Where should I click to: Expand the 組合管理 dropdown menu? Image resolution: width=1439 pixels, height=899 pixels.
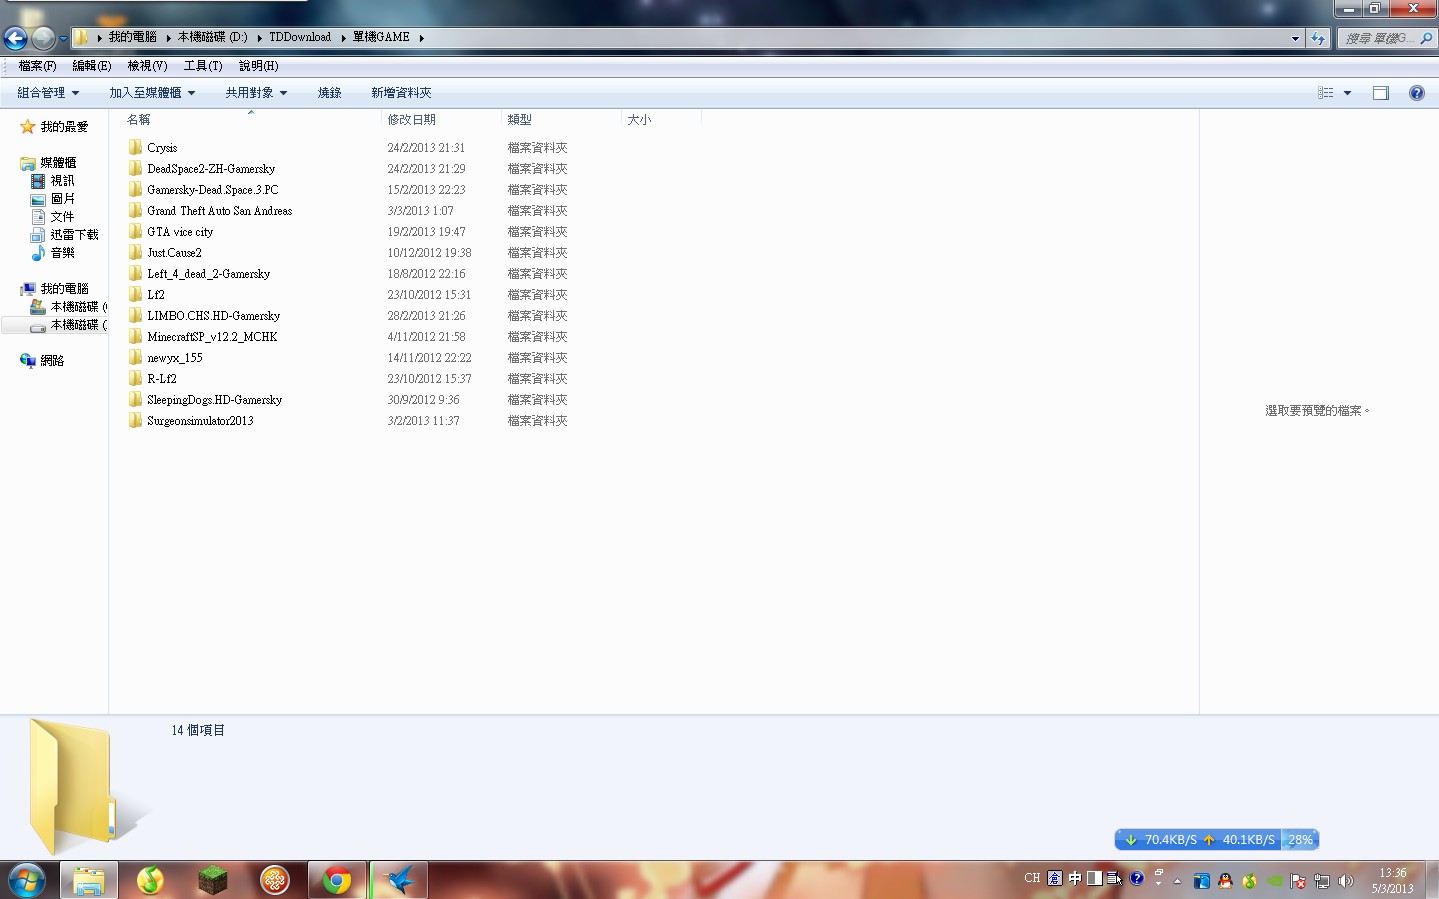click(48, 93)
